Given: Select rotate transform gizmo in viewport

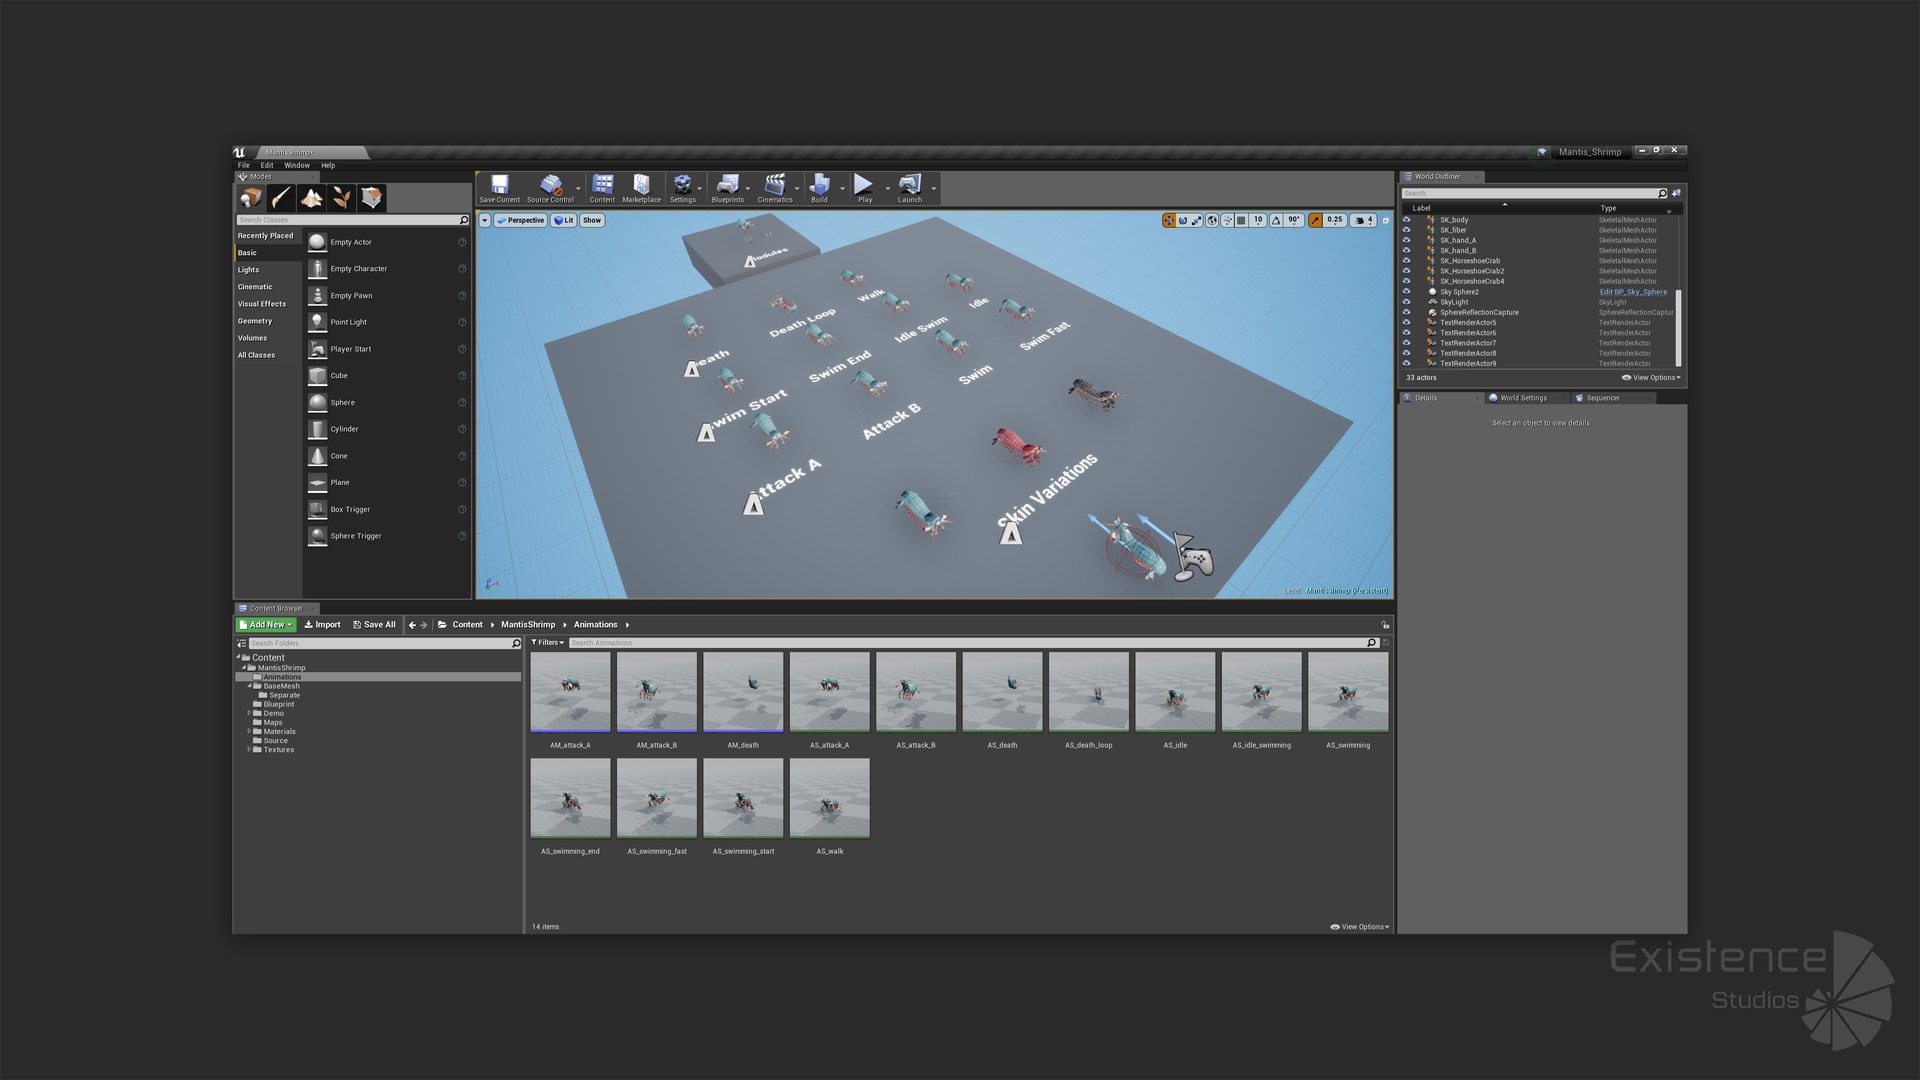Looking at the screenshot, I should pyautogui.click(x=1183, y=220).
